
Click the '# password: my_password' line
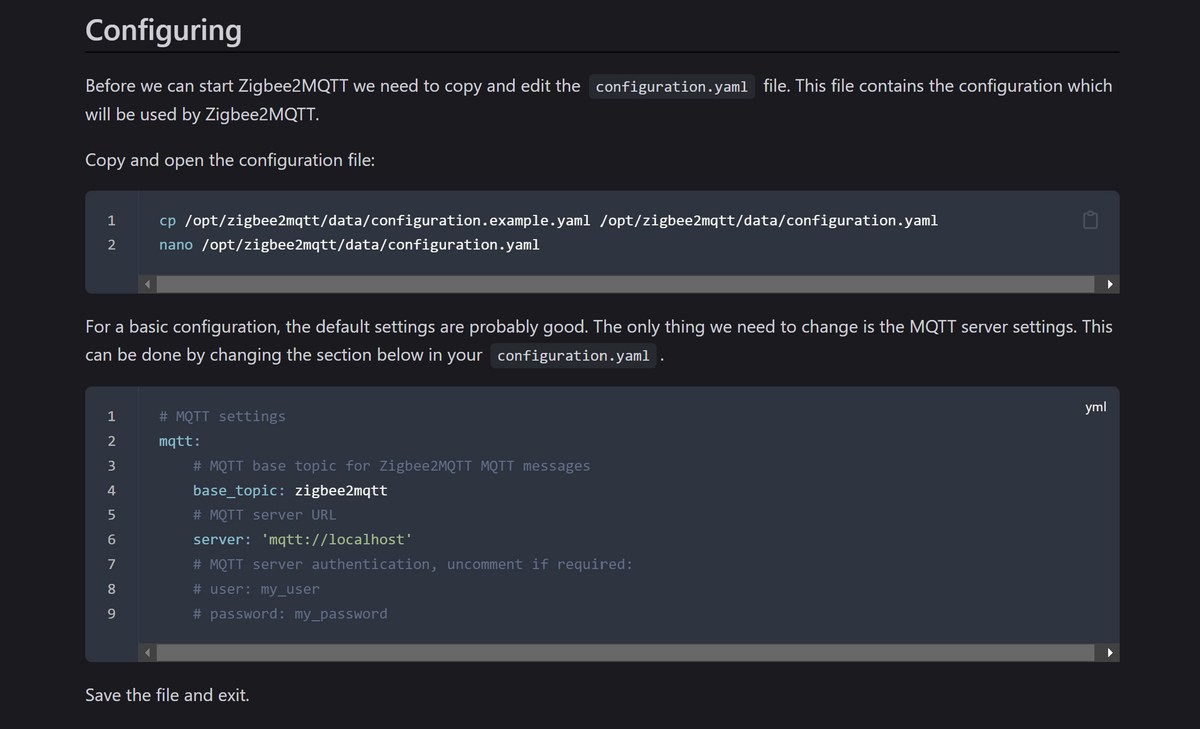290,614
